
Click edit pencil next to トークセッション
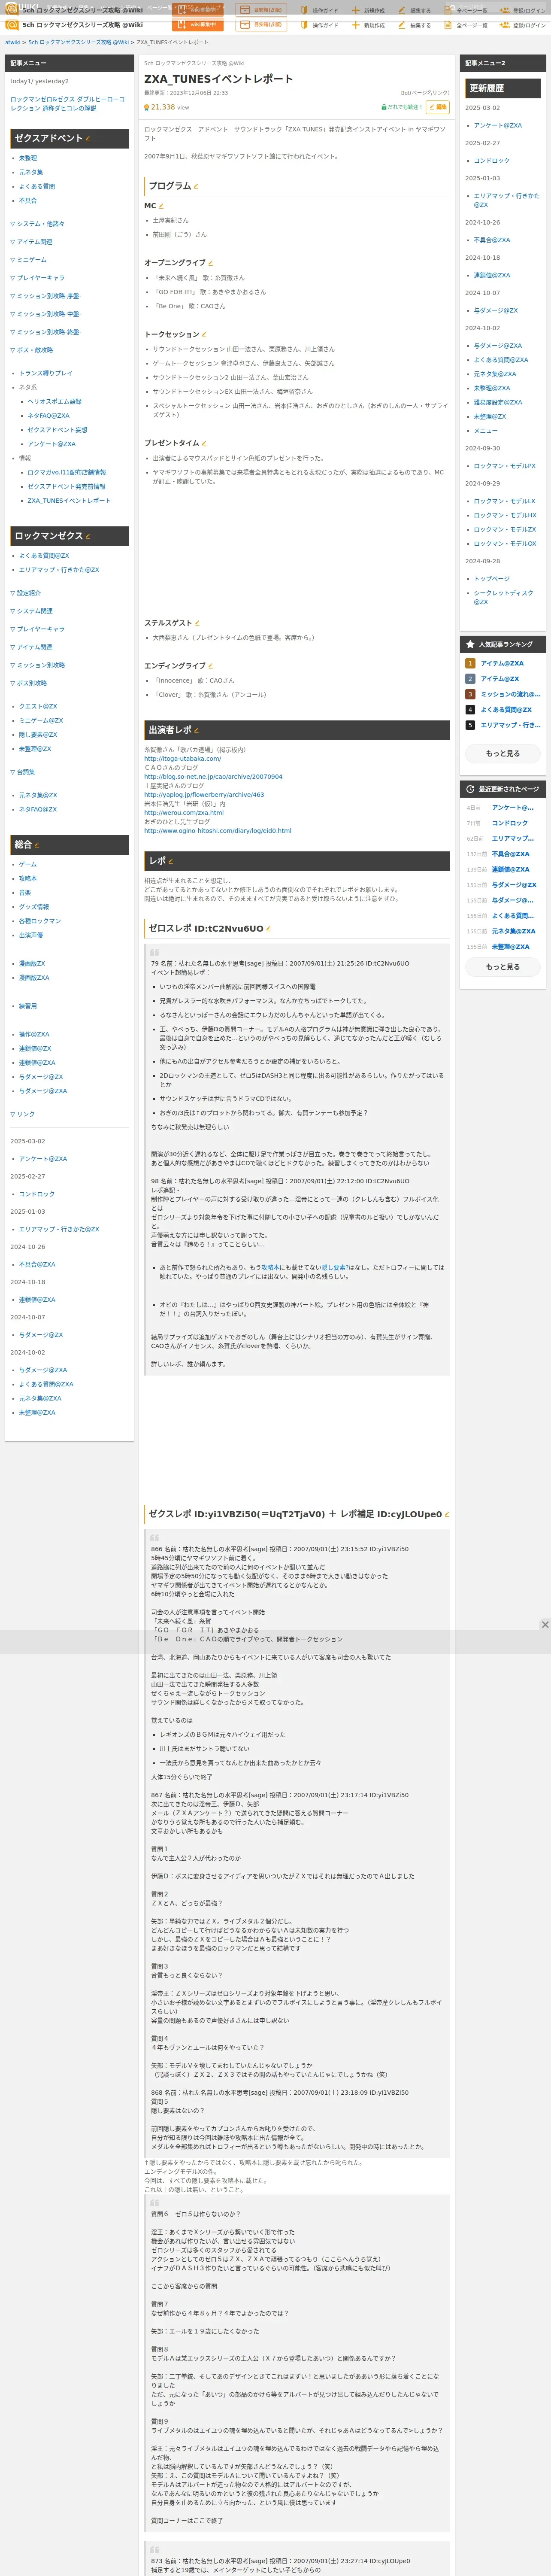pyautogui.click(x=204, y=335)
